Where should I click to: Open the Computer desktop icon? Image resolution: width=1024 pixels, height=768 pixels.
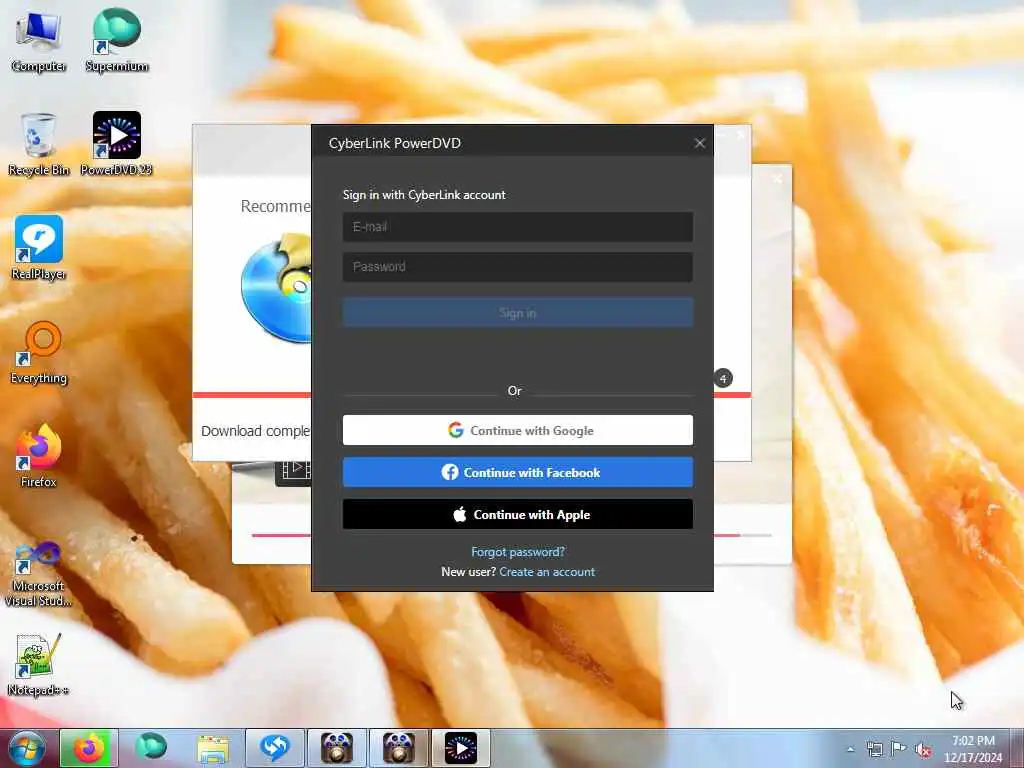tap(38, 40)
